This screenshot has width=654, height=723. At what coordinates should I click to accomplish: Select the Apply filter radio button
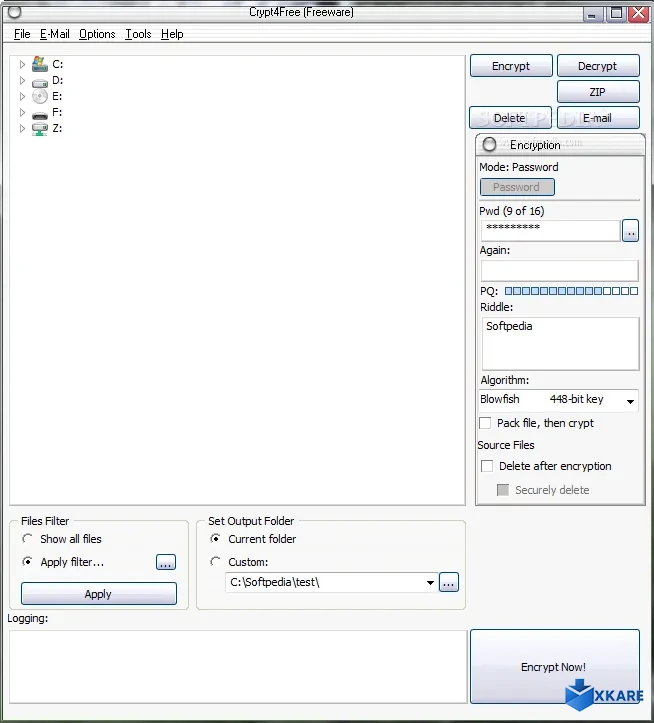click(28, 562)
